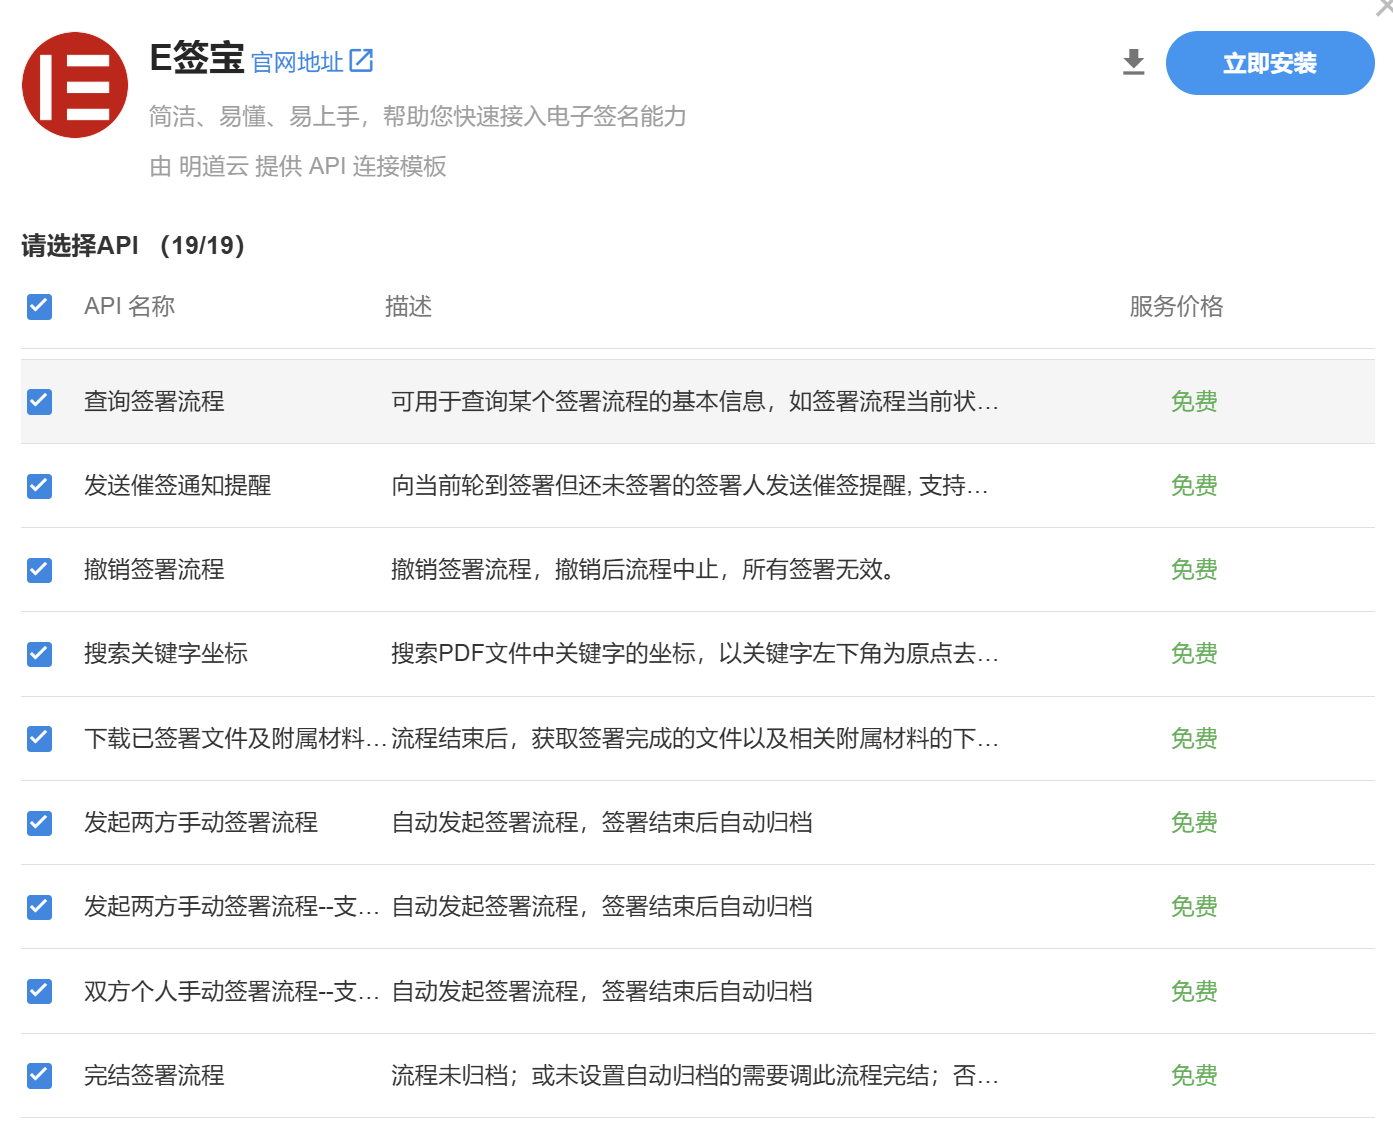Viewport: 1393px width, 1131px height.
Task: Uncheck the 查询签署流程 checkbox
Action: click(39, 401)
